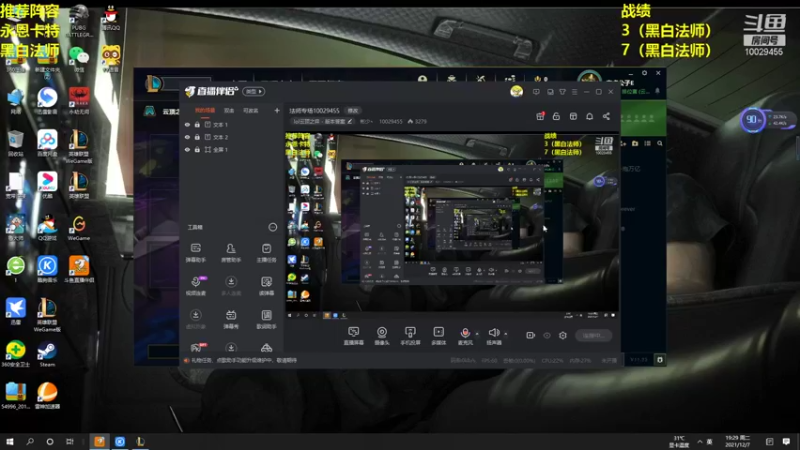
Task: Open the 读弹幕 tool
Action: click(266, 286)
